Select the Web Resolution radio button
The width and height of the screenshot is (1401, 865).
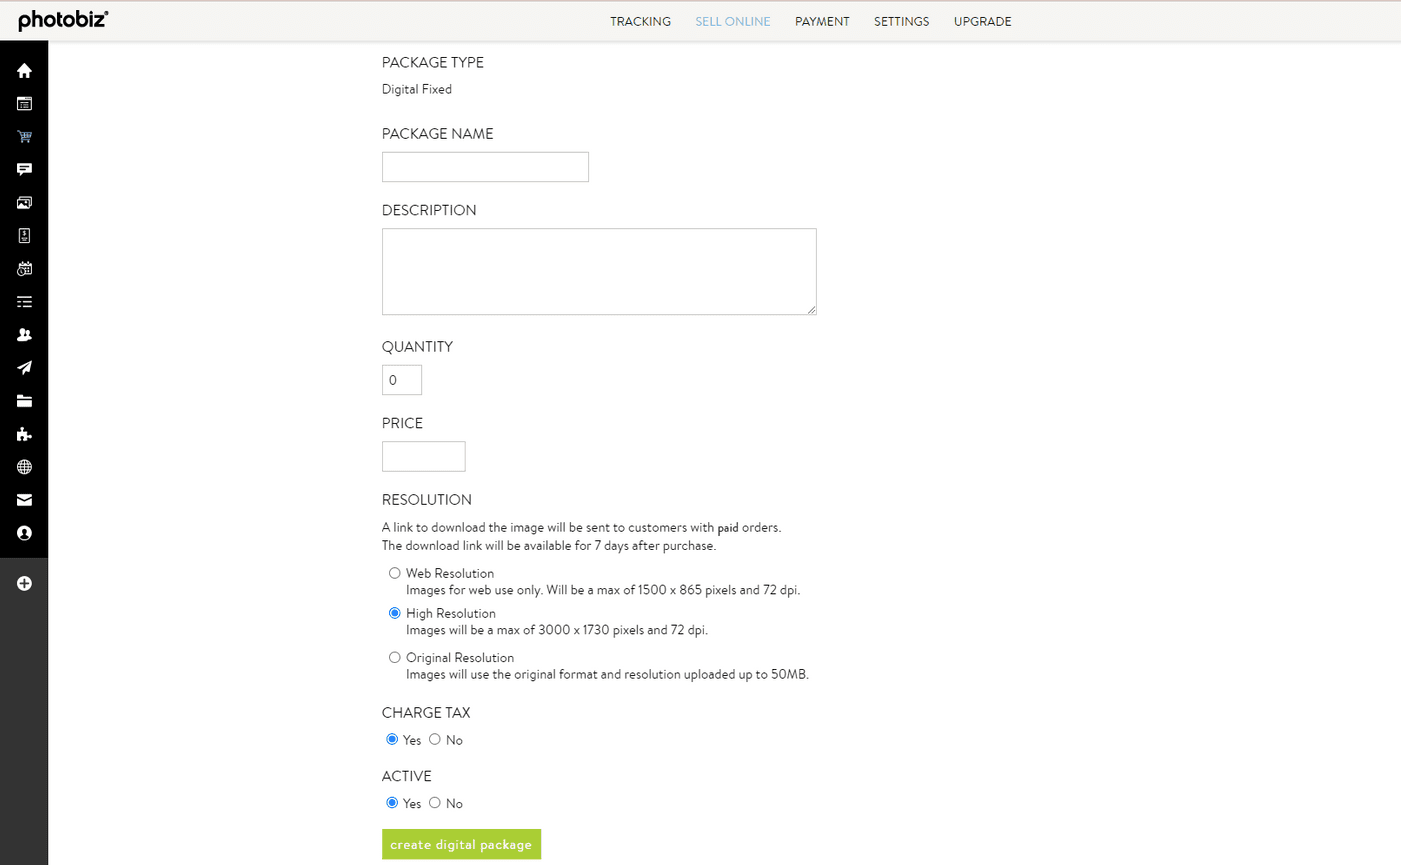pyautogui.click(x=395, y=573)
